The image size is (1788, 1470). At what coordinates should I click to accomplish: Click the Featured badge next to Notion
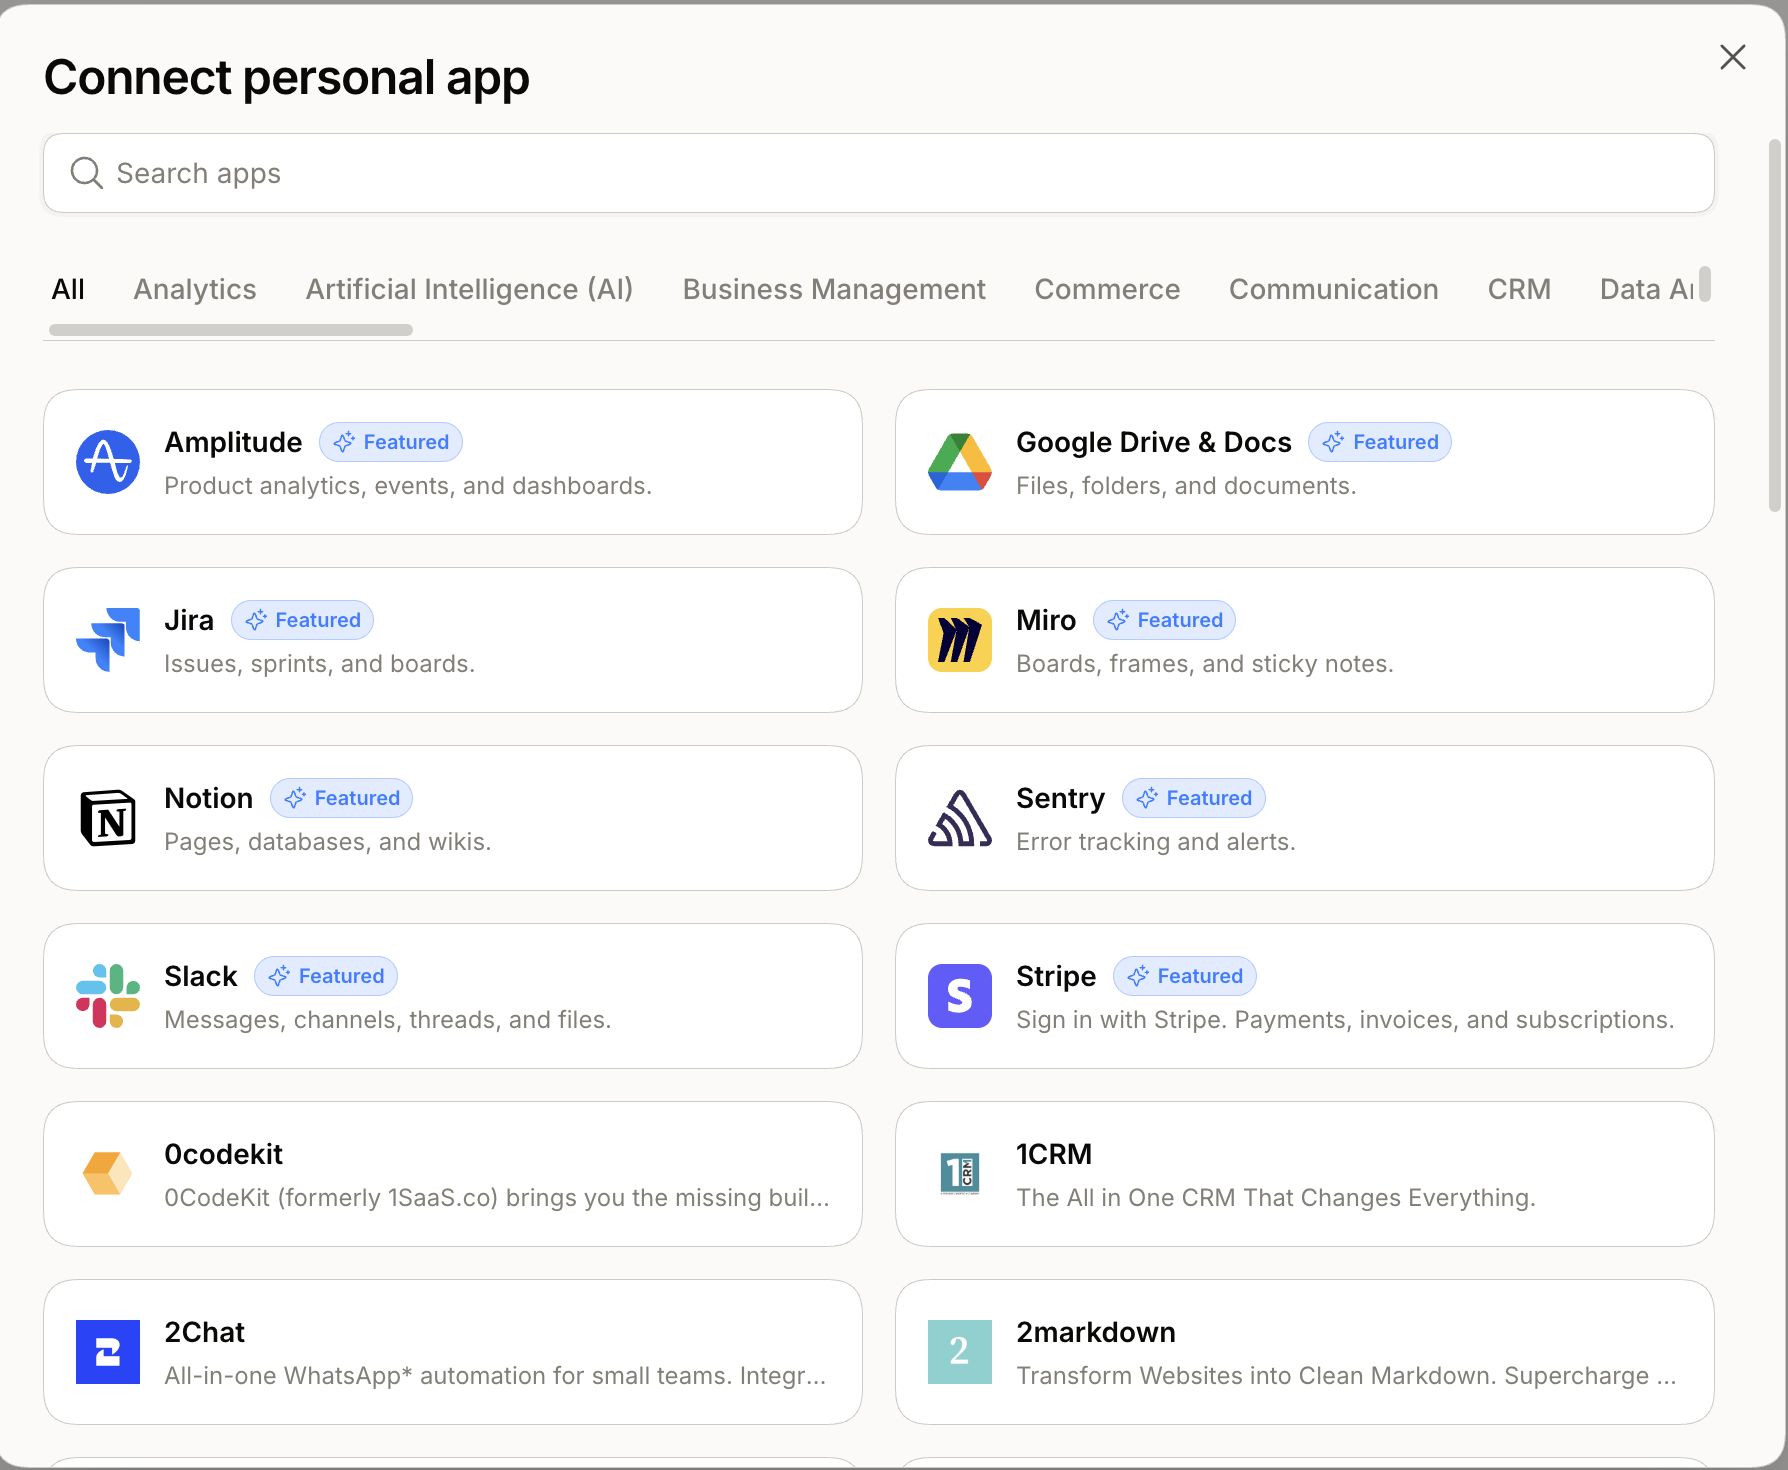point(342,798)
